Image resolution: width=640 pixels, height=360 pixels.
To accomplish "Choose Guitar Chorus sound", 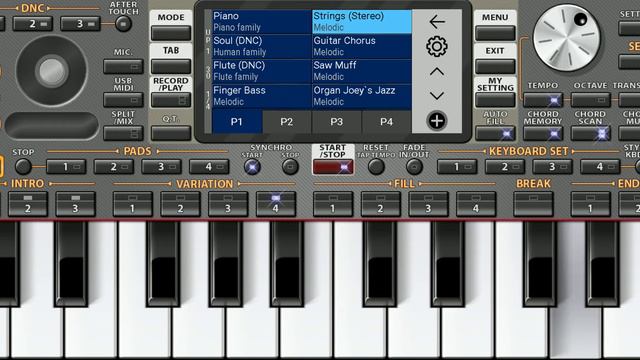I will 362,47.
